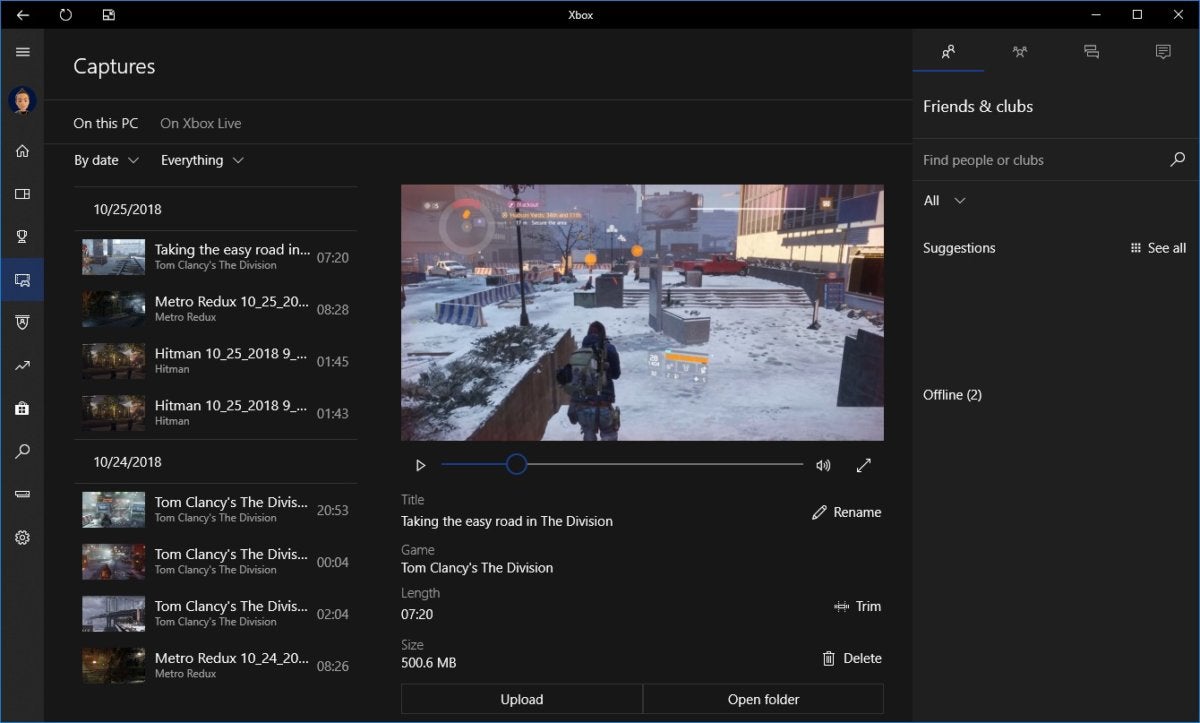Select the On this PC tab
Screen dimensions: 1200x723
click(x=106, y=123)
